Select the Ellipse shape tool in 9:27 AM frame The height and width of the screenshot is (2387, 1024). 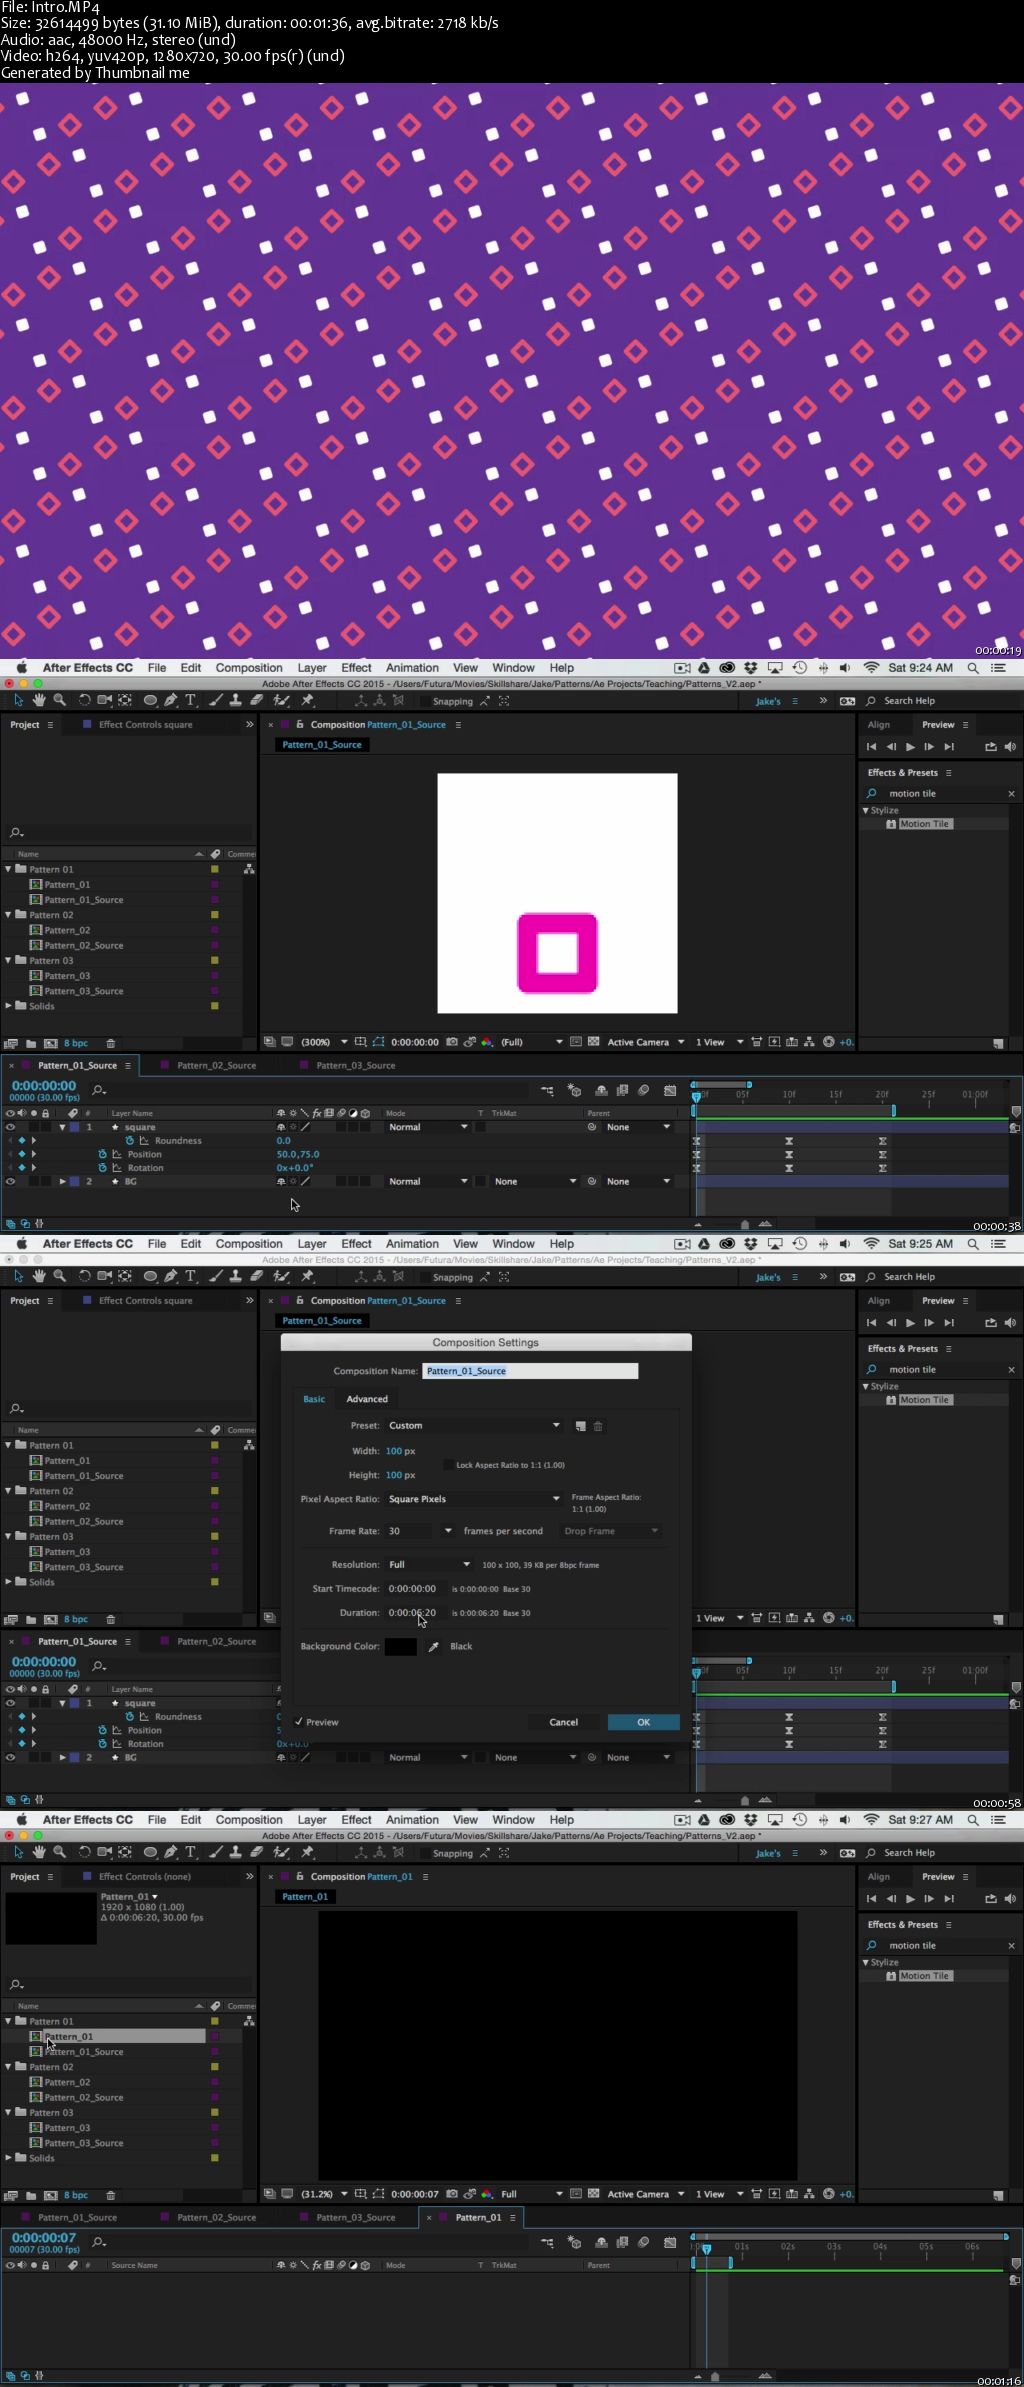(150, 1852)
